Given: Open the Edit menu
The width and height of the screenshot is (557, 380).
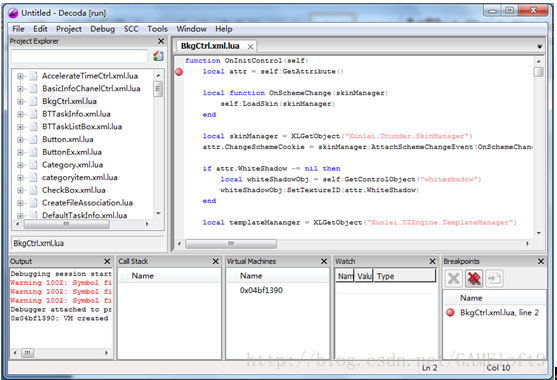Looking at the screenshot, I should coord(40,29).
